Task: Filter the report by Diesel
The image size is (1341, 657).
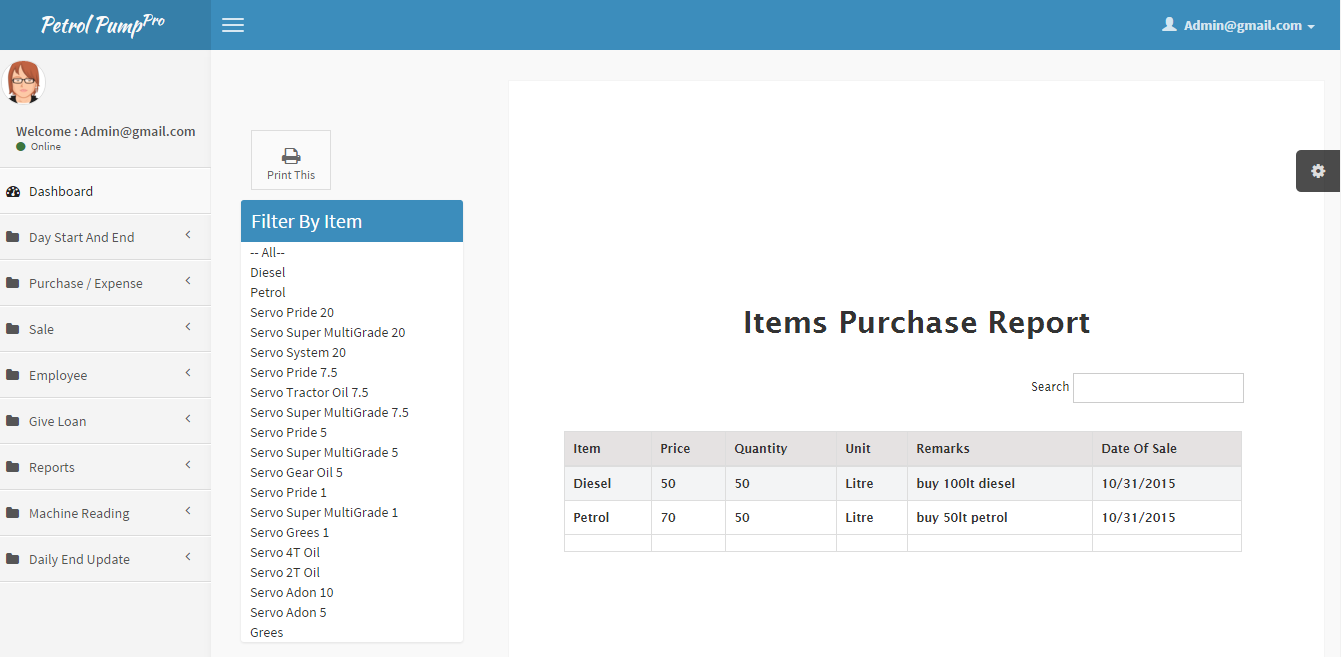Action: coord(268,272)
